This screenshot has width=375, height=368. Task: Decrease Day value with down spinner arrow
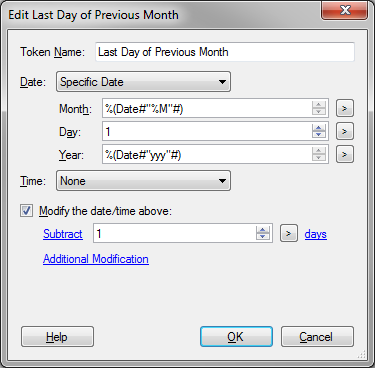pyautogui.click(x=319, y=135)
